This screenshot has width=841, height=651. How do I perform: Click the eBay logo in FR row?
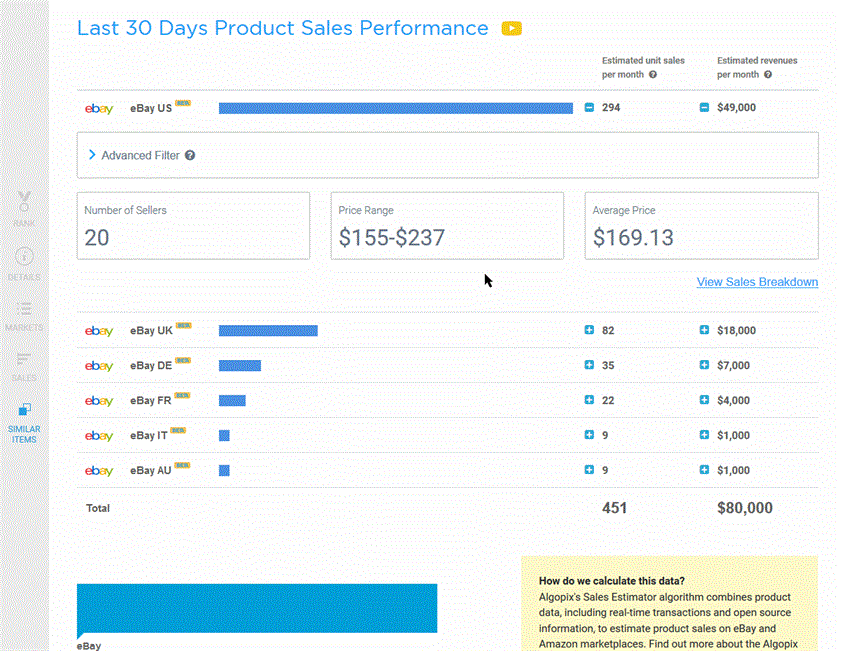[x=99, y=401]
